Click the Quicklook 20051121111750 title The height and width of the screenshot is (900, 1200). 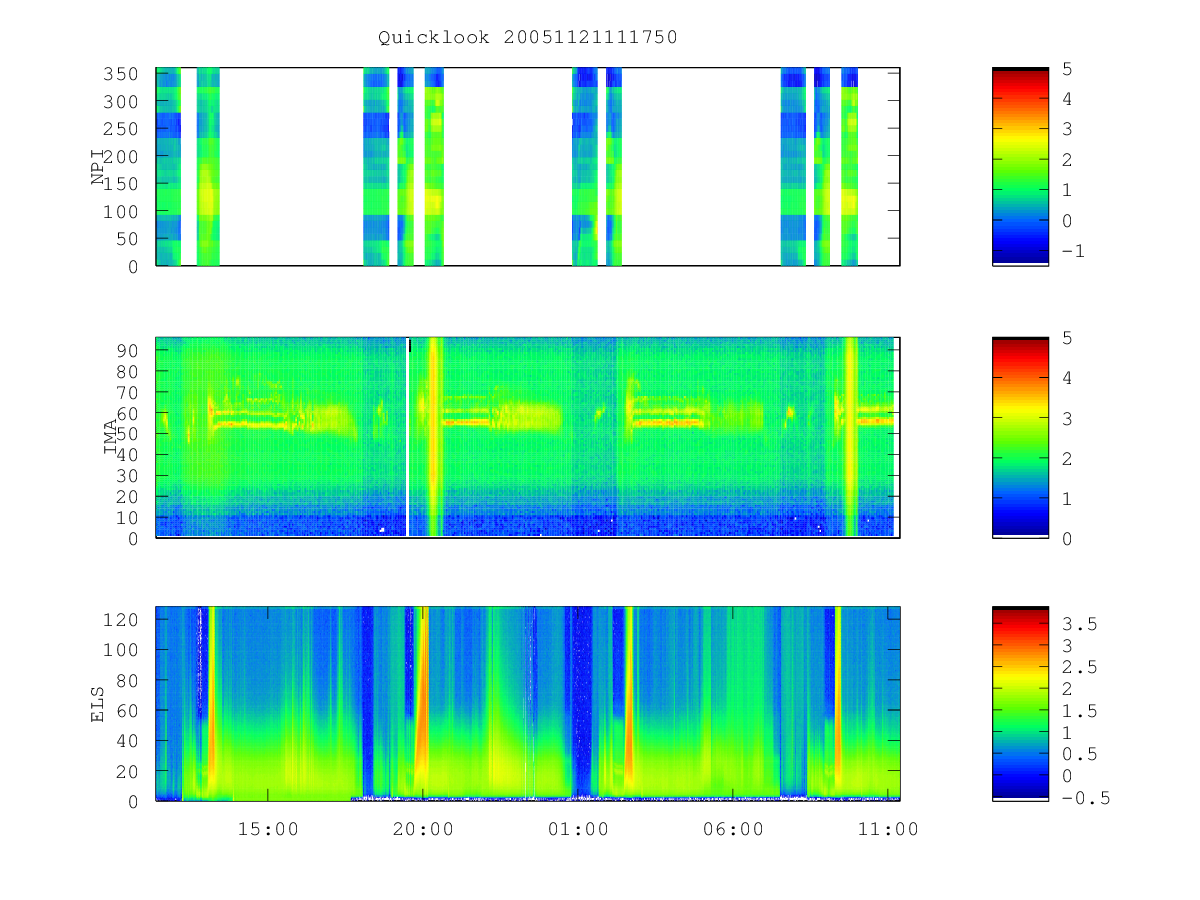[x=528, y=37]
